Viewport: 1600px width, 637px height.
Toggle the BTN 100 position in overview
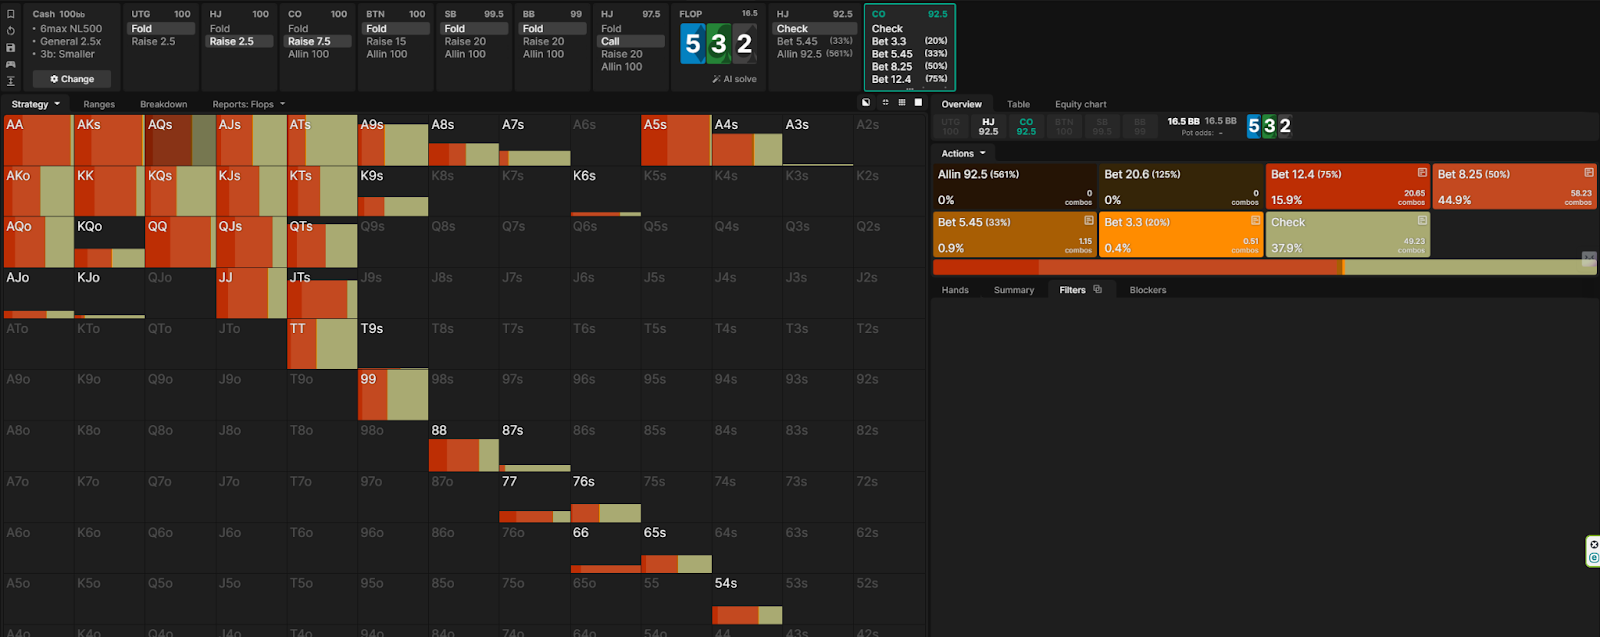click(1064, 127)
